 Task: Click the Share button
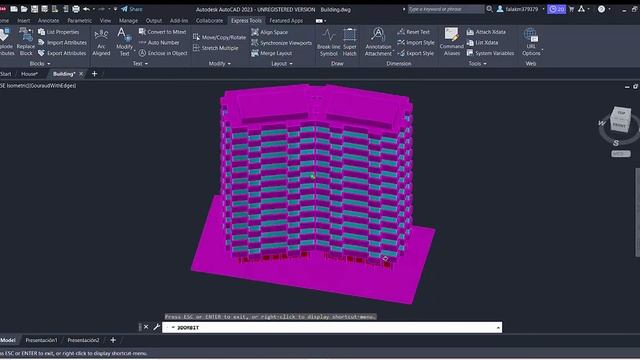click(x=131, y=9)
